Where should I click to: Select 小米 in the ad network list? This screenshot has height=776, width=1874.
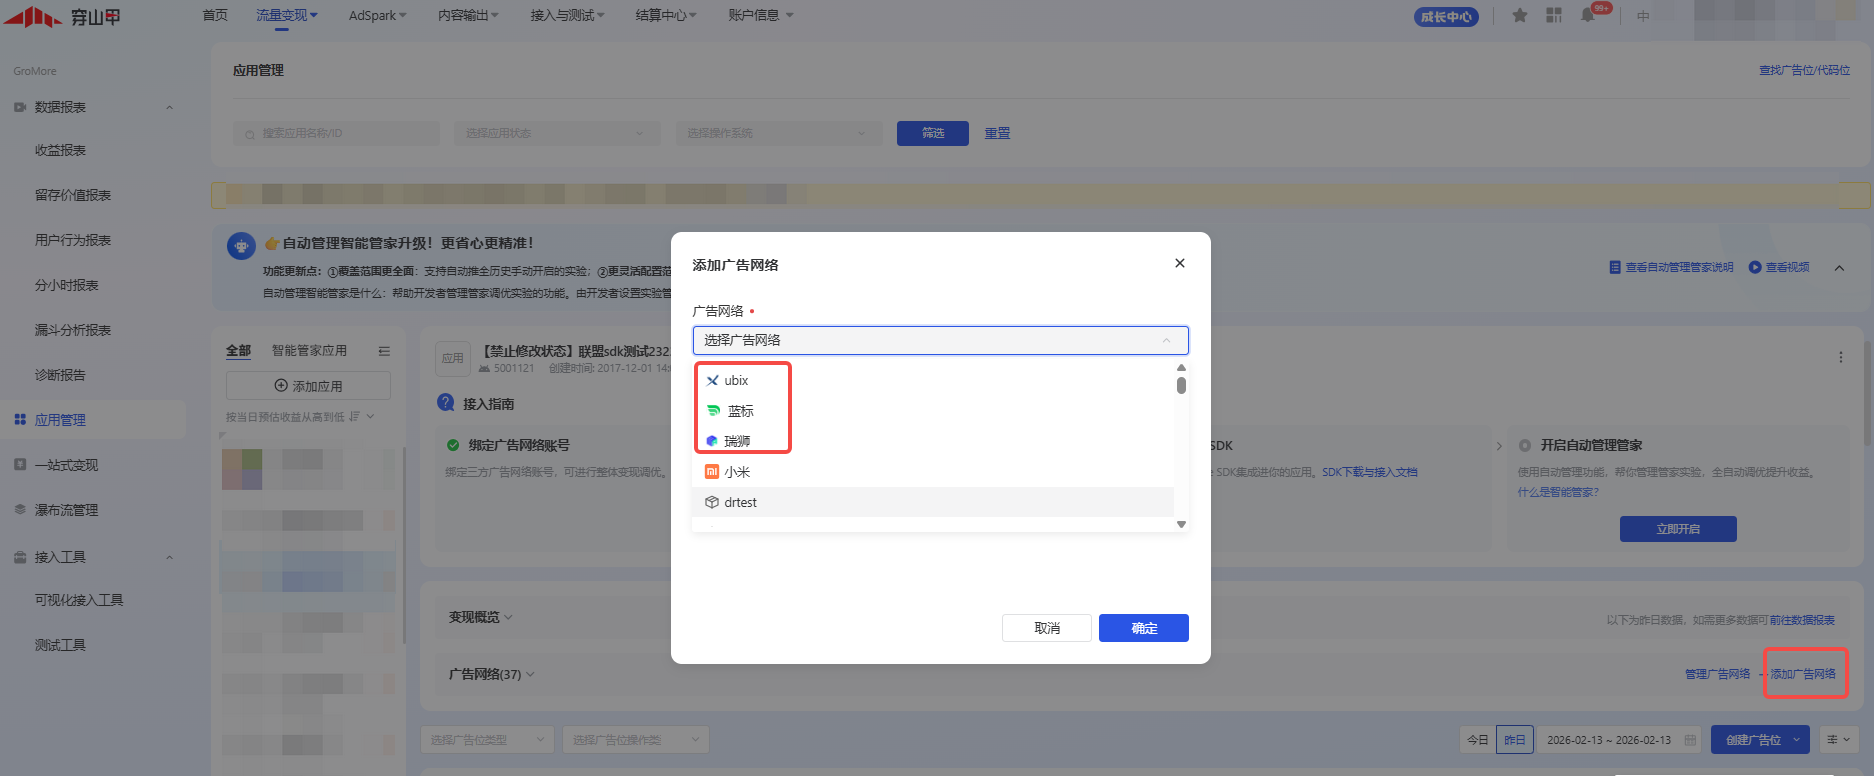737,472
